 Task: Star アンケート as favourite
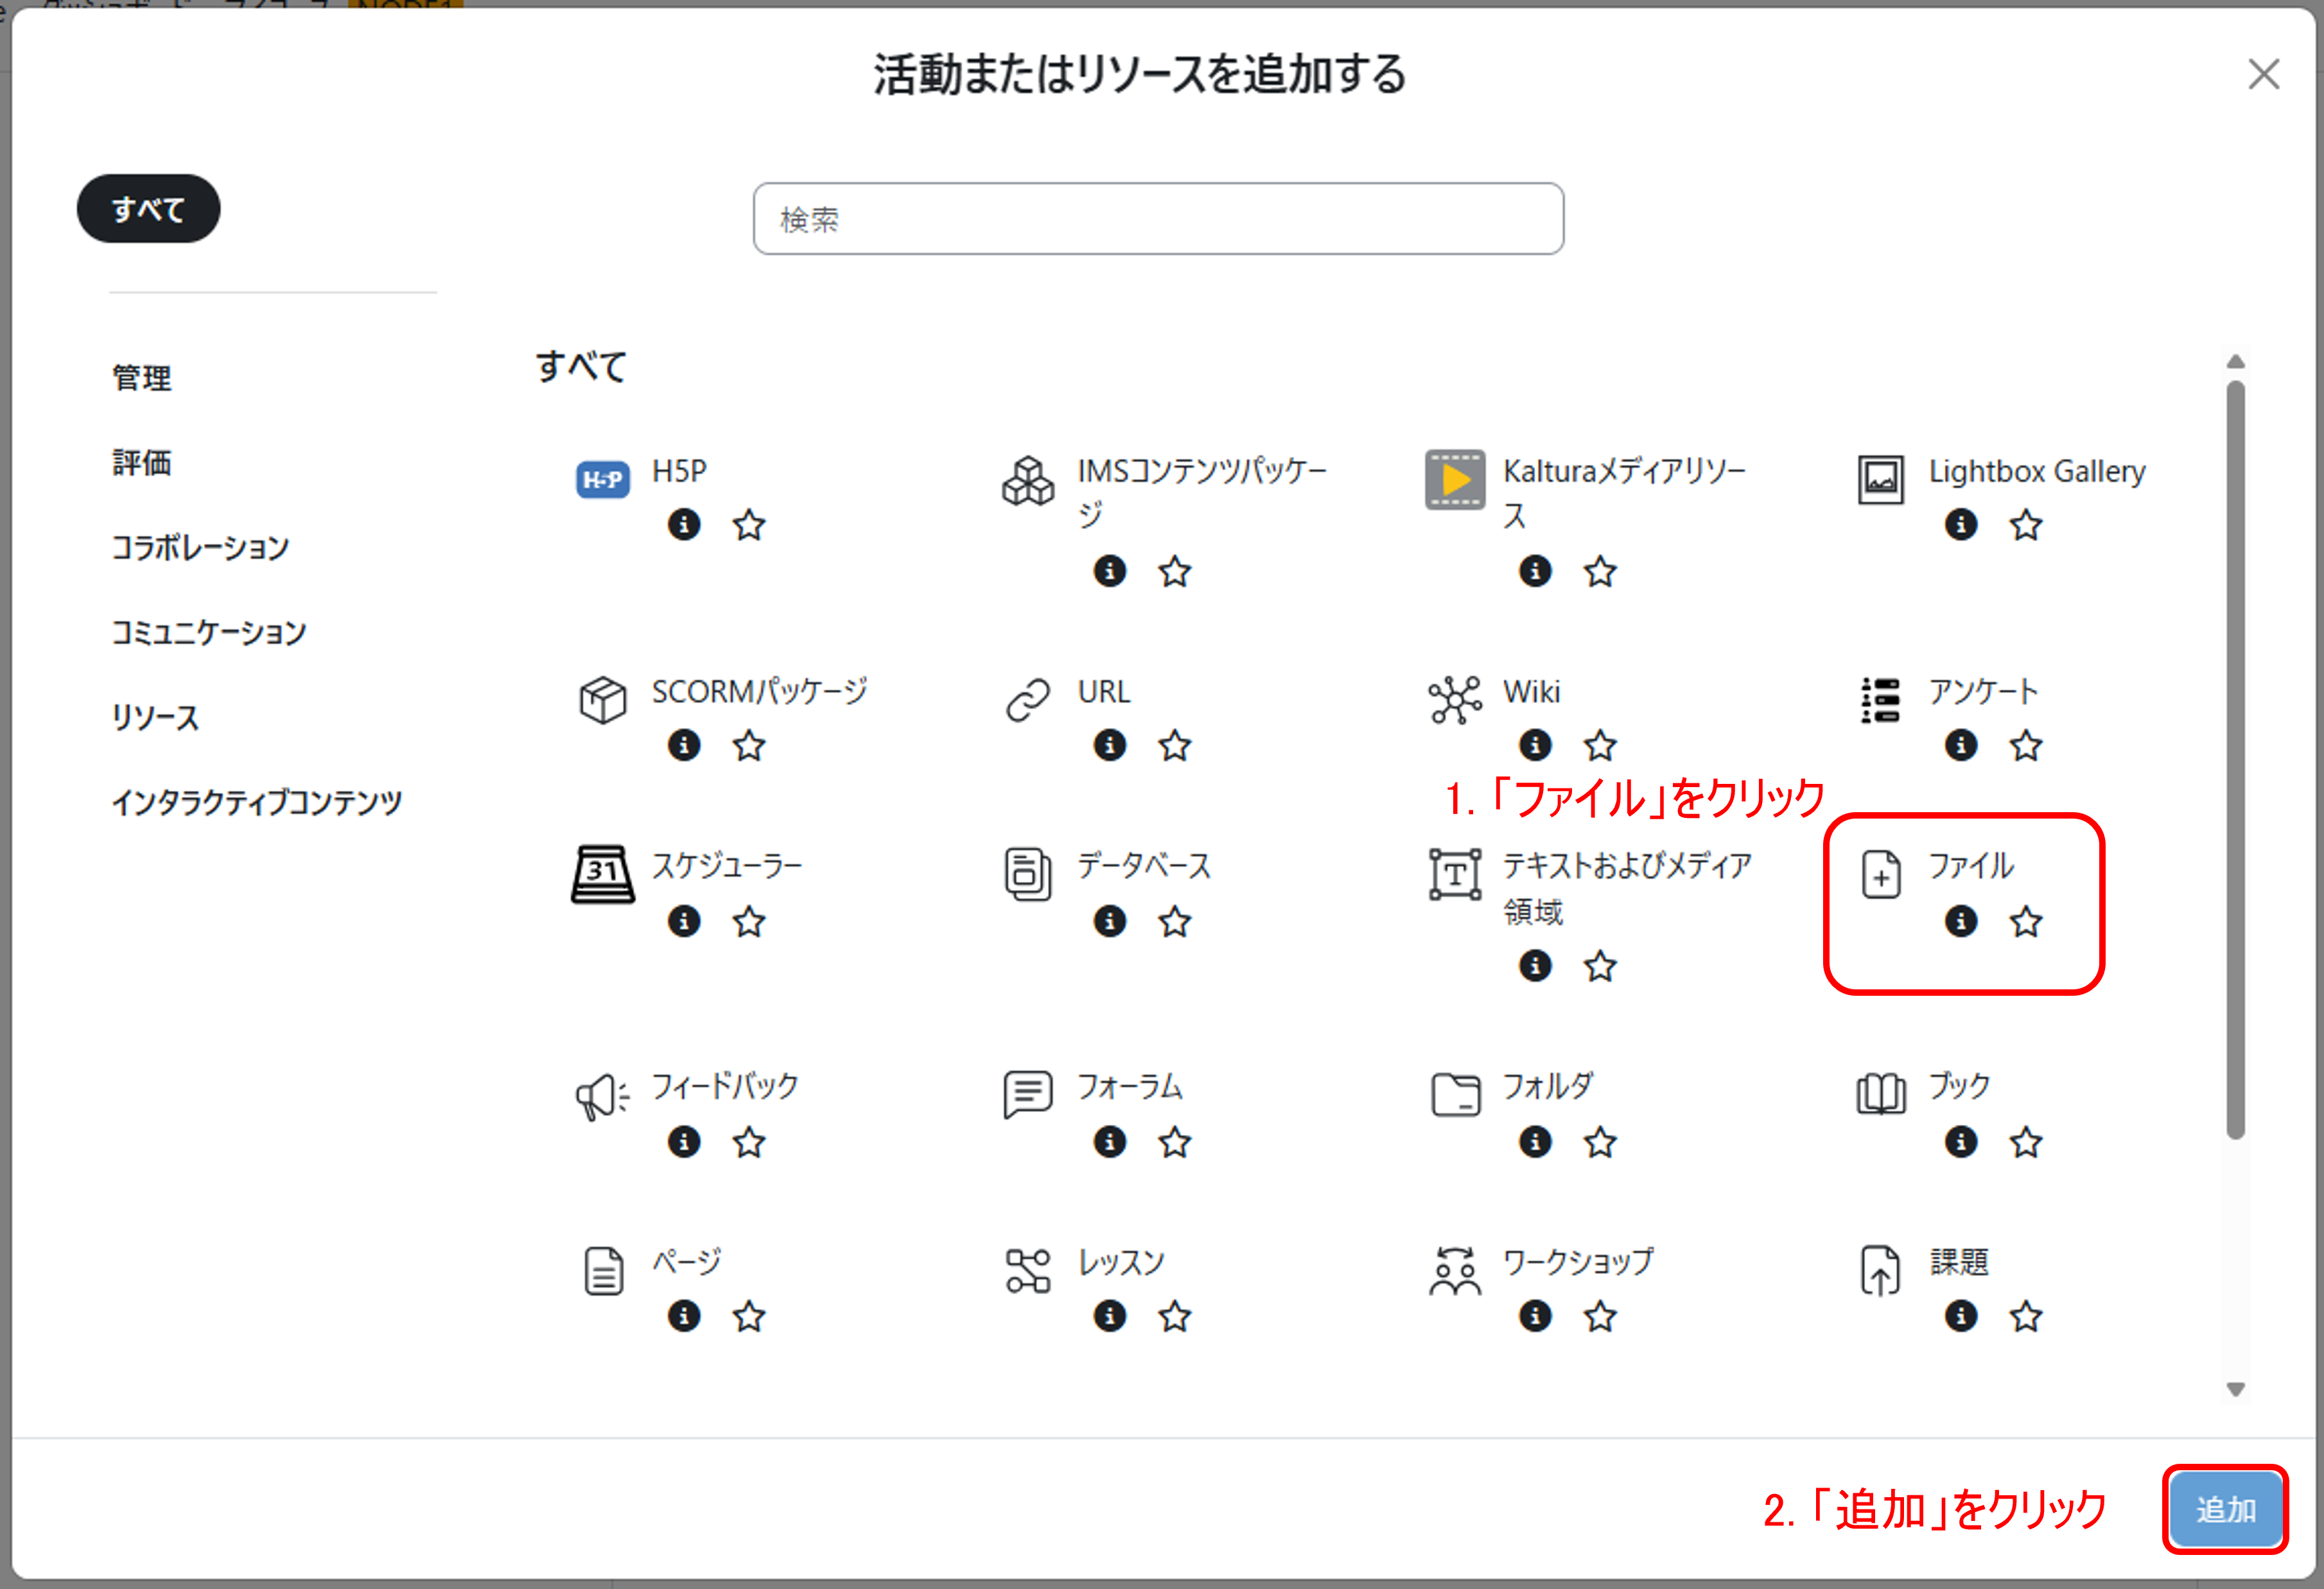[2026, 745]
